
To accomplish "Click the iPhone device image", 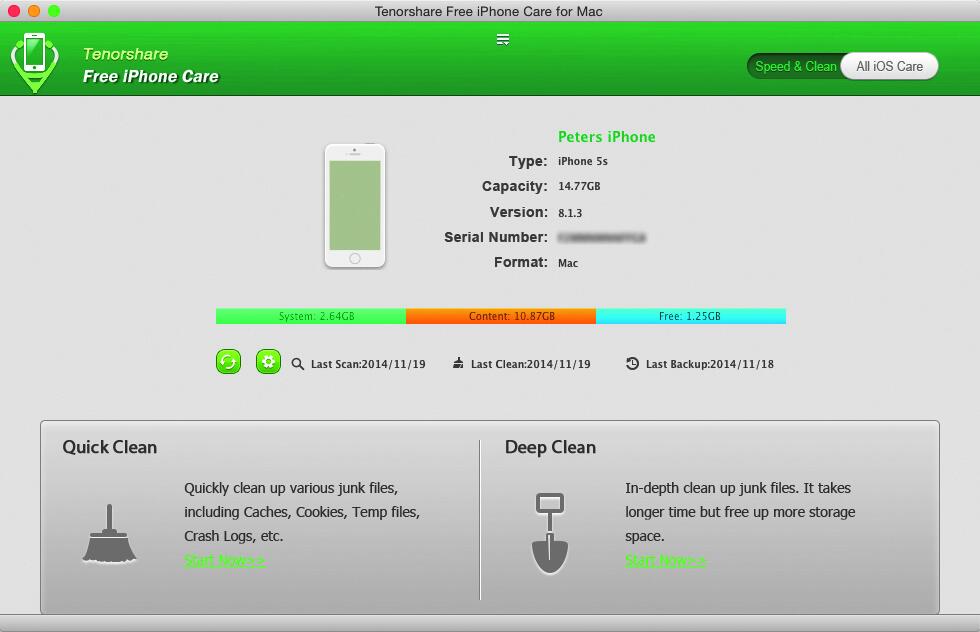I will pyautogui.click(x=355, y=206).
